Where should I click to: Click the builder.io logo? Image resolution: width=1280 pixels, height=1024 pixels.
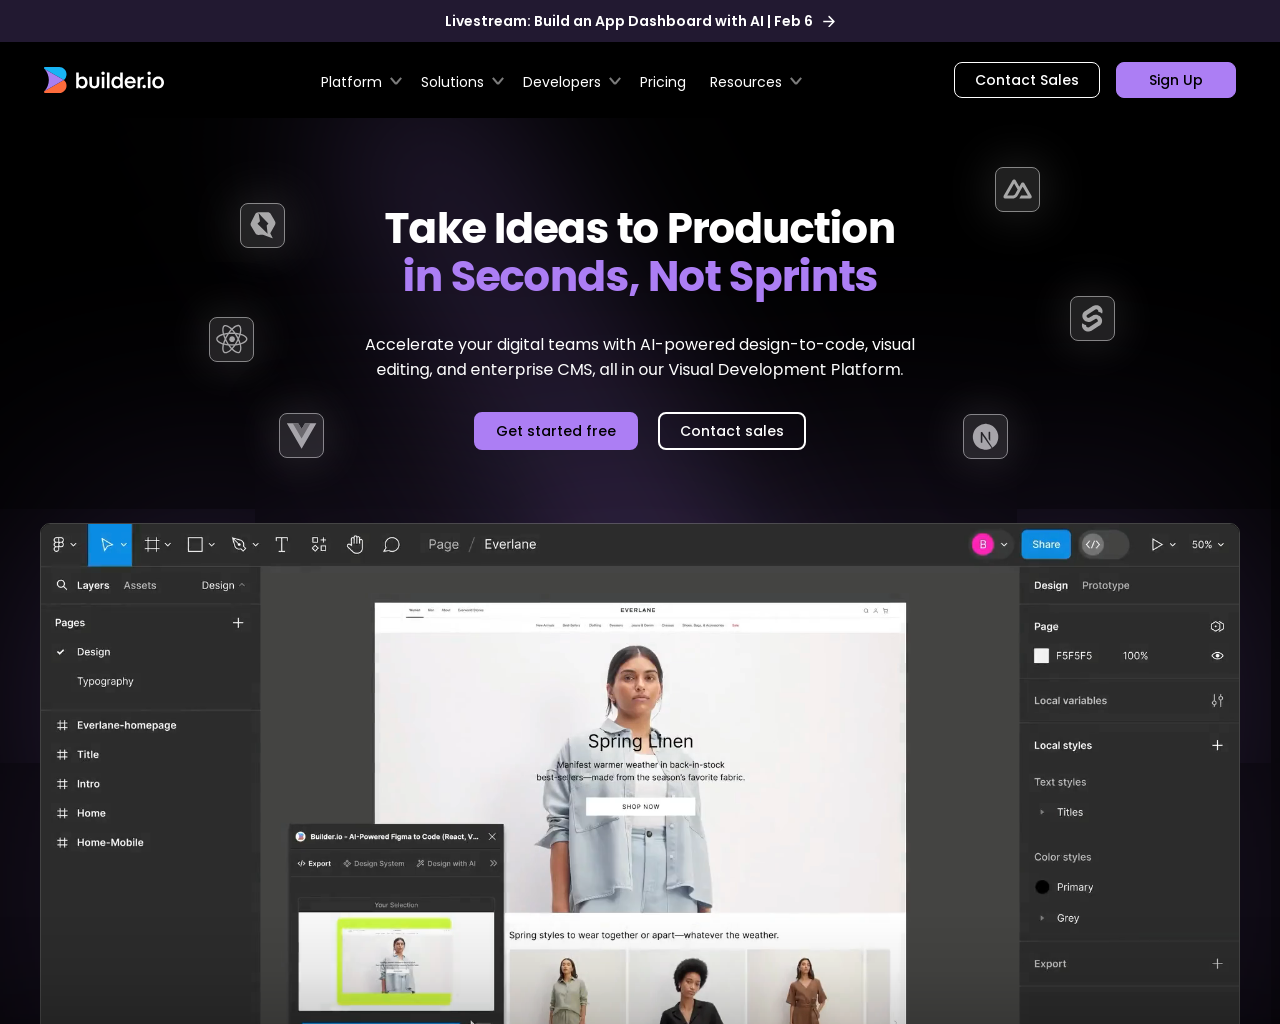coord(104,80)
